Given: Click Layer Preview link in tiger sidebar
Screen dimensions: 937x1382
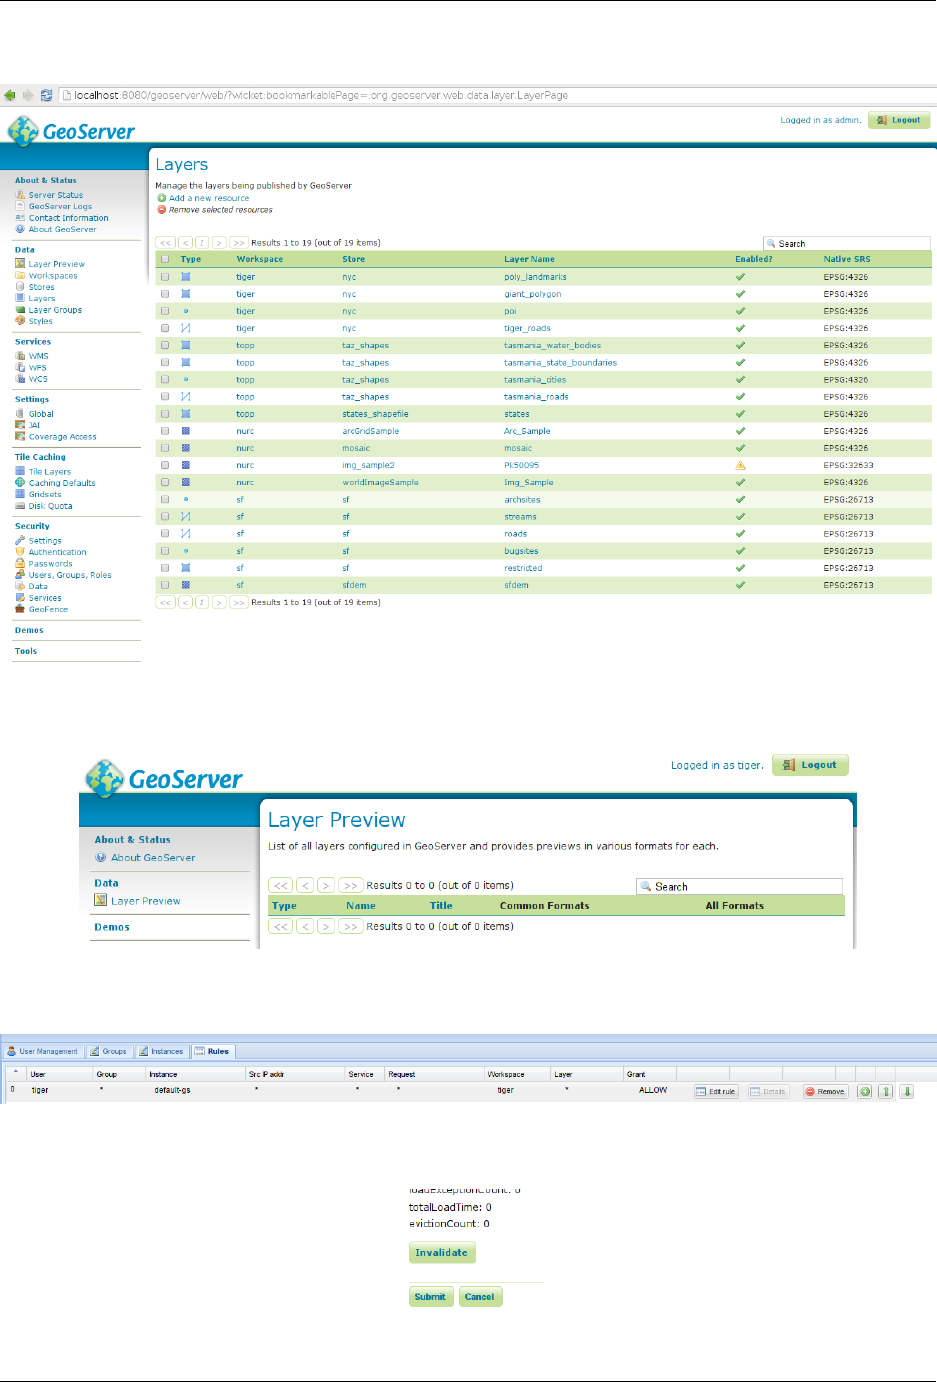Looking at the screenshot, I should pos(146,901).
